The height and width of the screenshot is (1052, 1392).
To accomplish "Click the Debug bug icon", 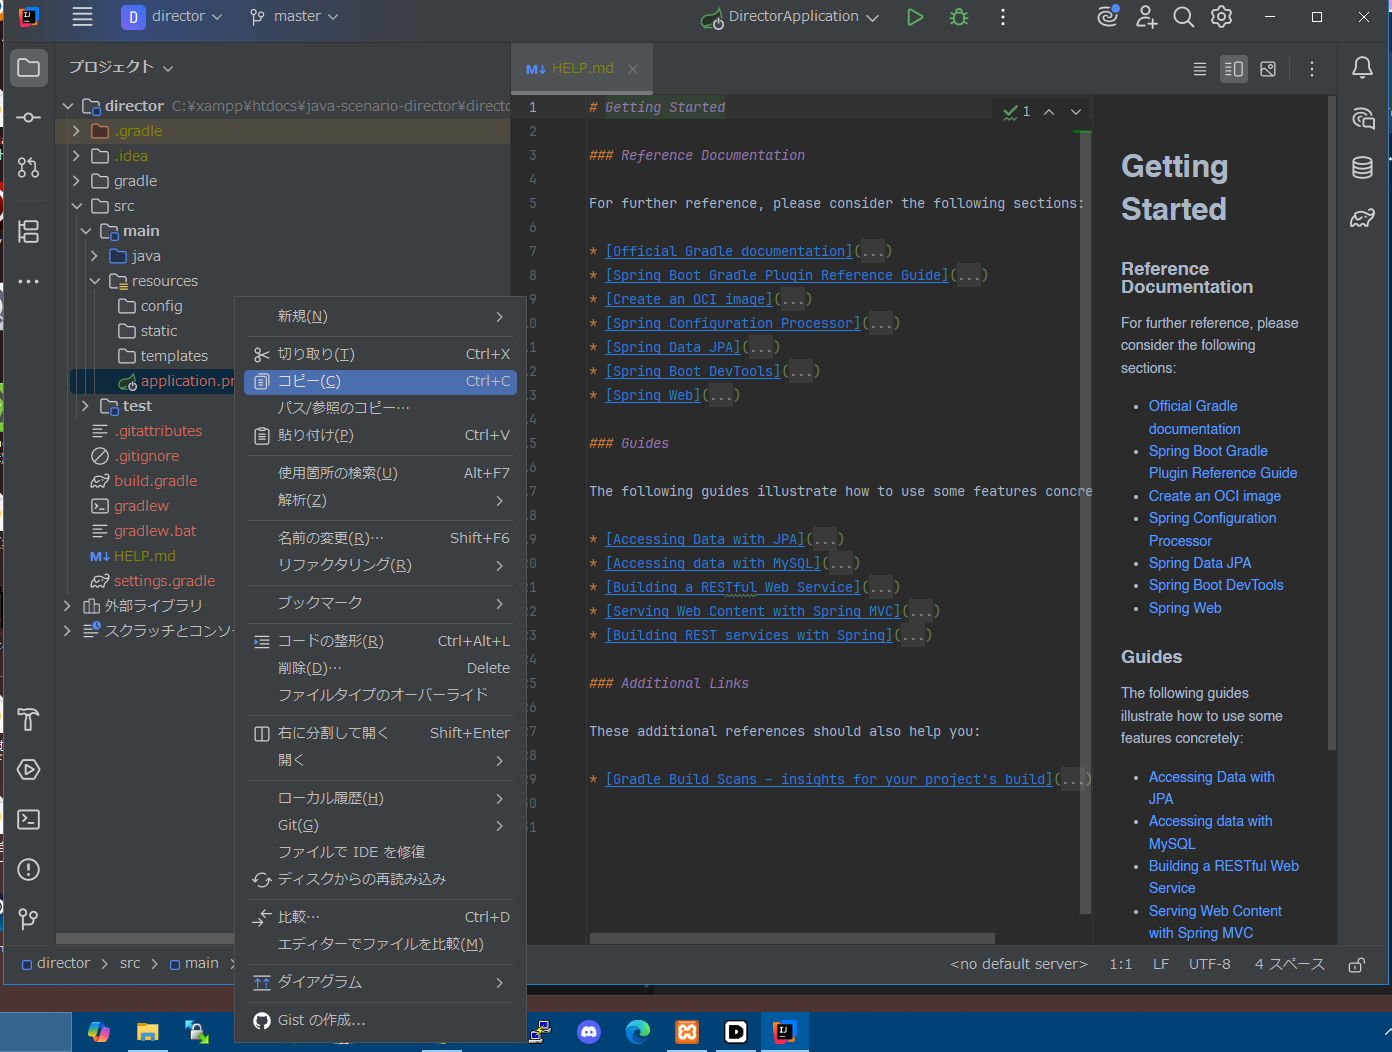I will pos(959,17).
